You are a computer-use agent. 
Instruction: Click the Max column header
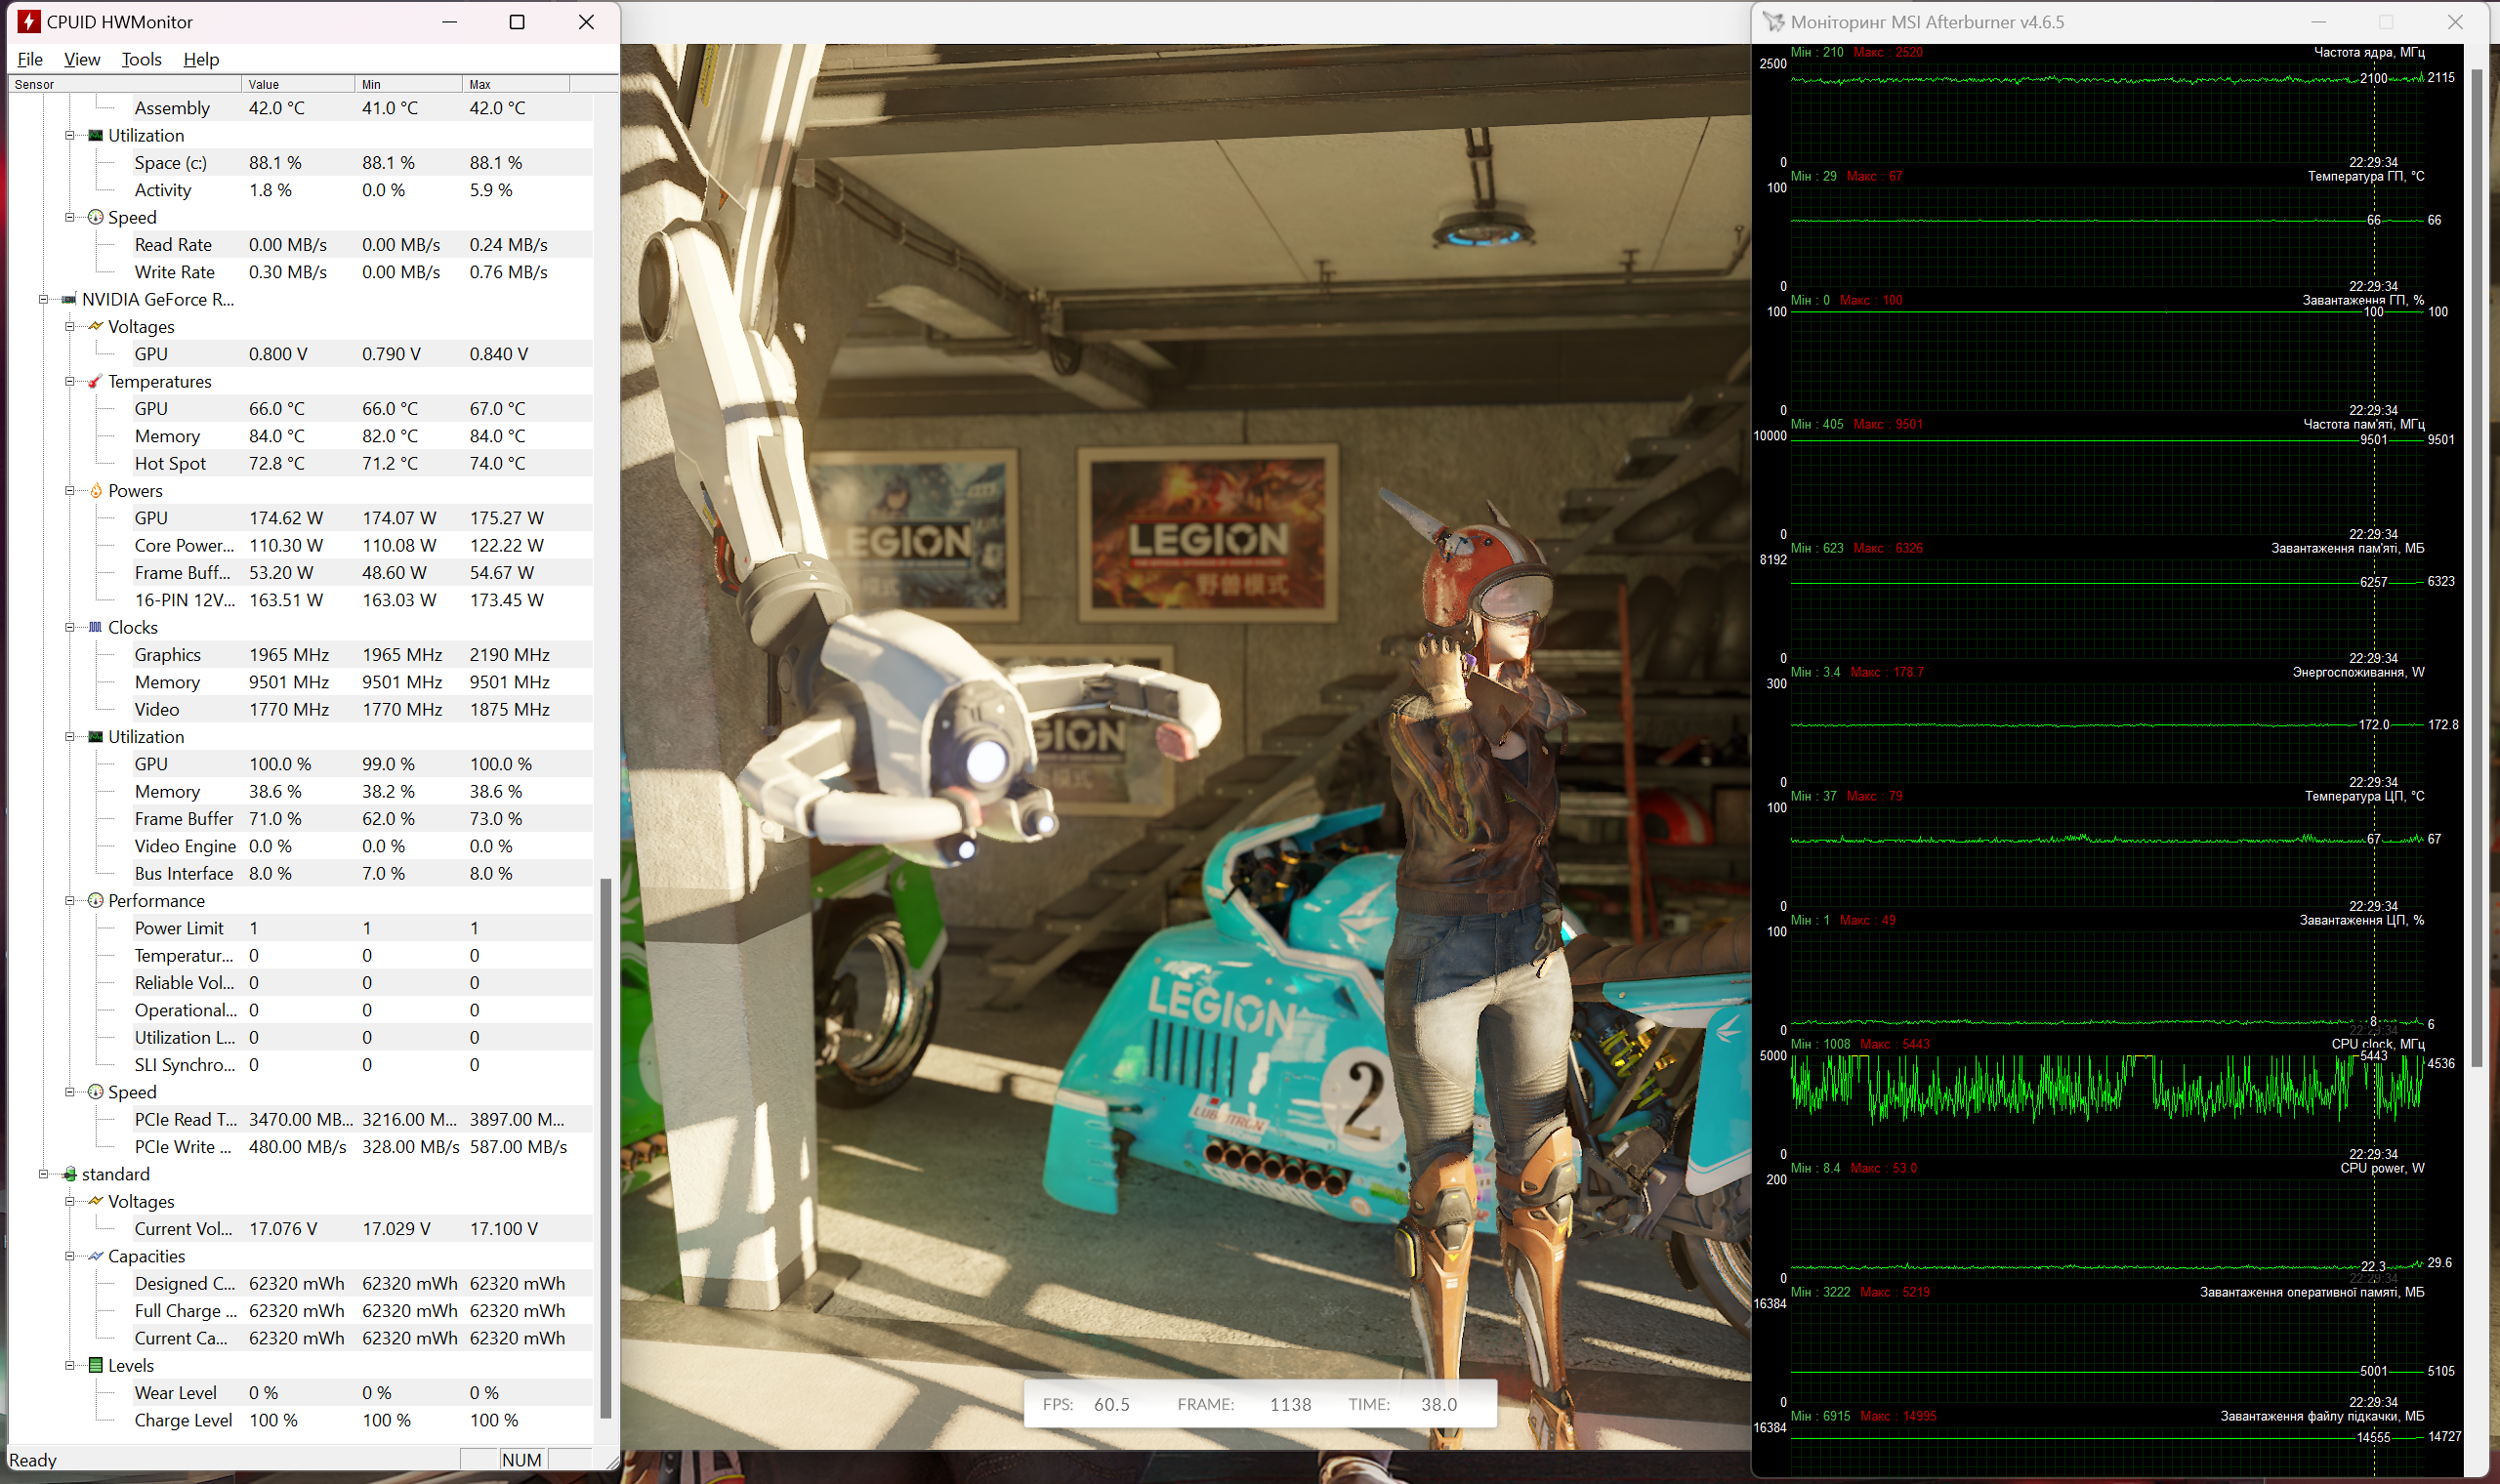(515, 84)
